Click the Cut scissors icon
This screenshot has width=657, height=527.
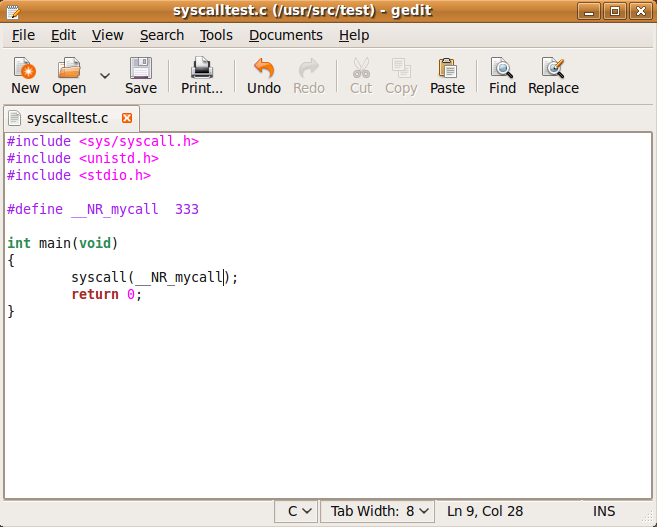coord(361,76)
